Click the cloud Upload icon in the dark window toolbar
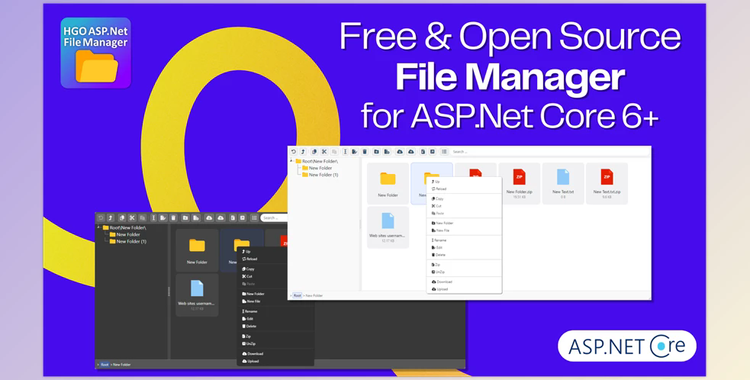 (x=221, y=218)
